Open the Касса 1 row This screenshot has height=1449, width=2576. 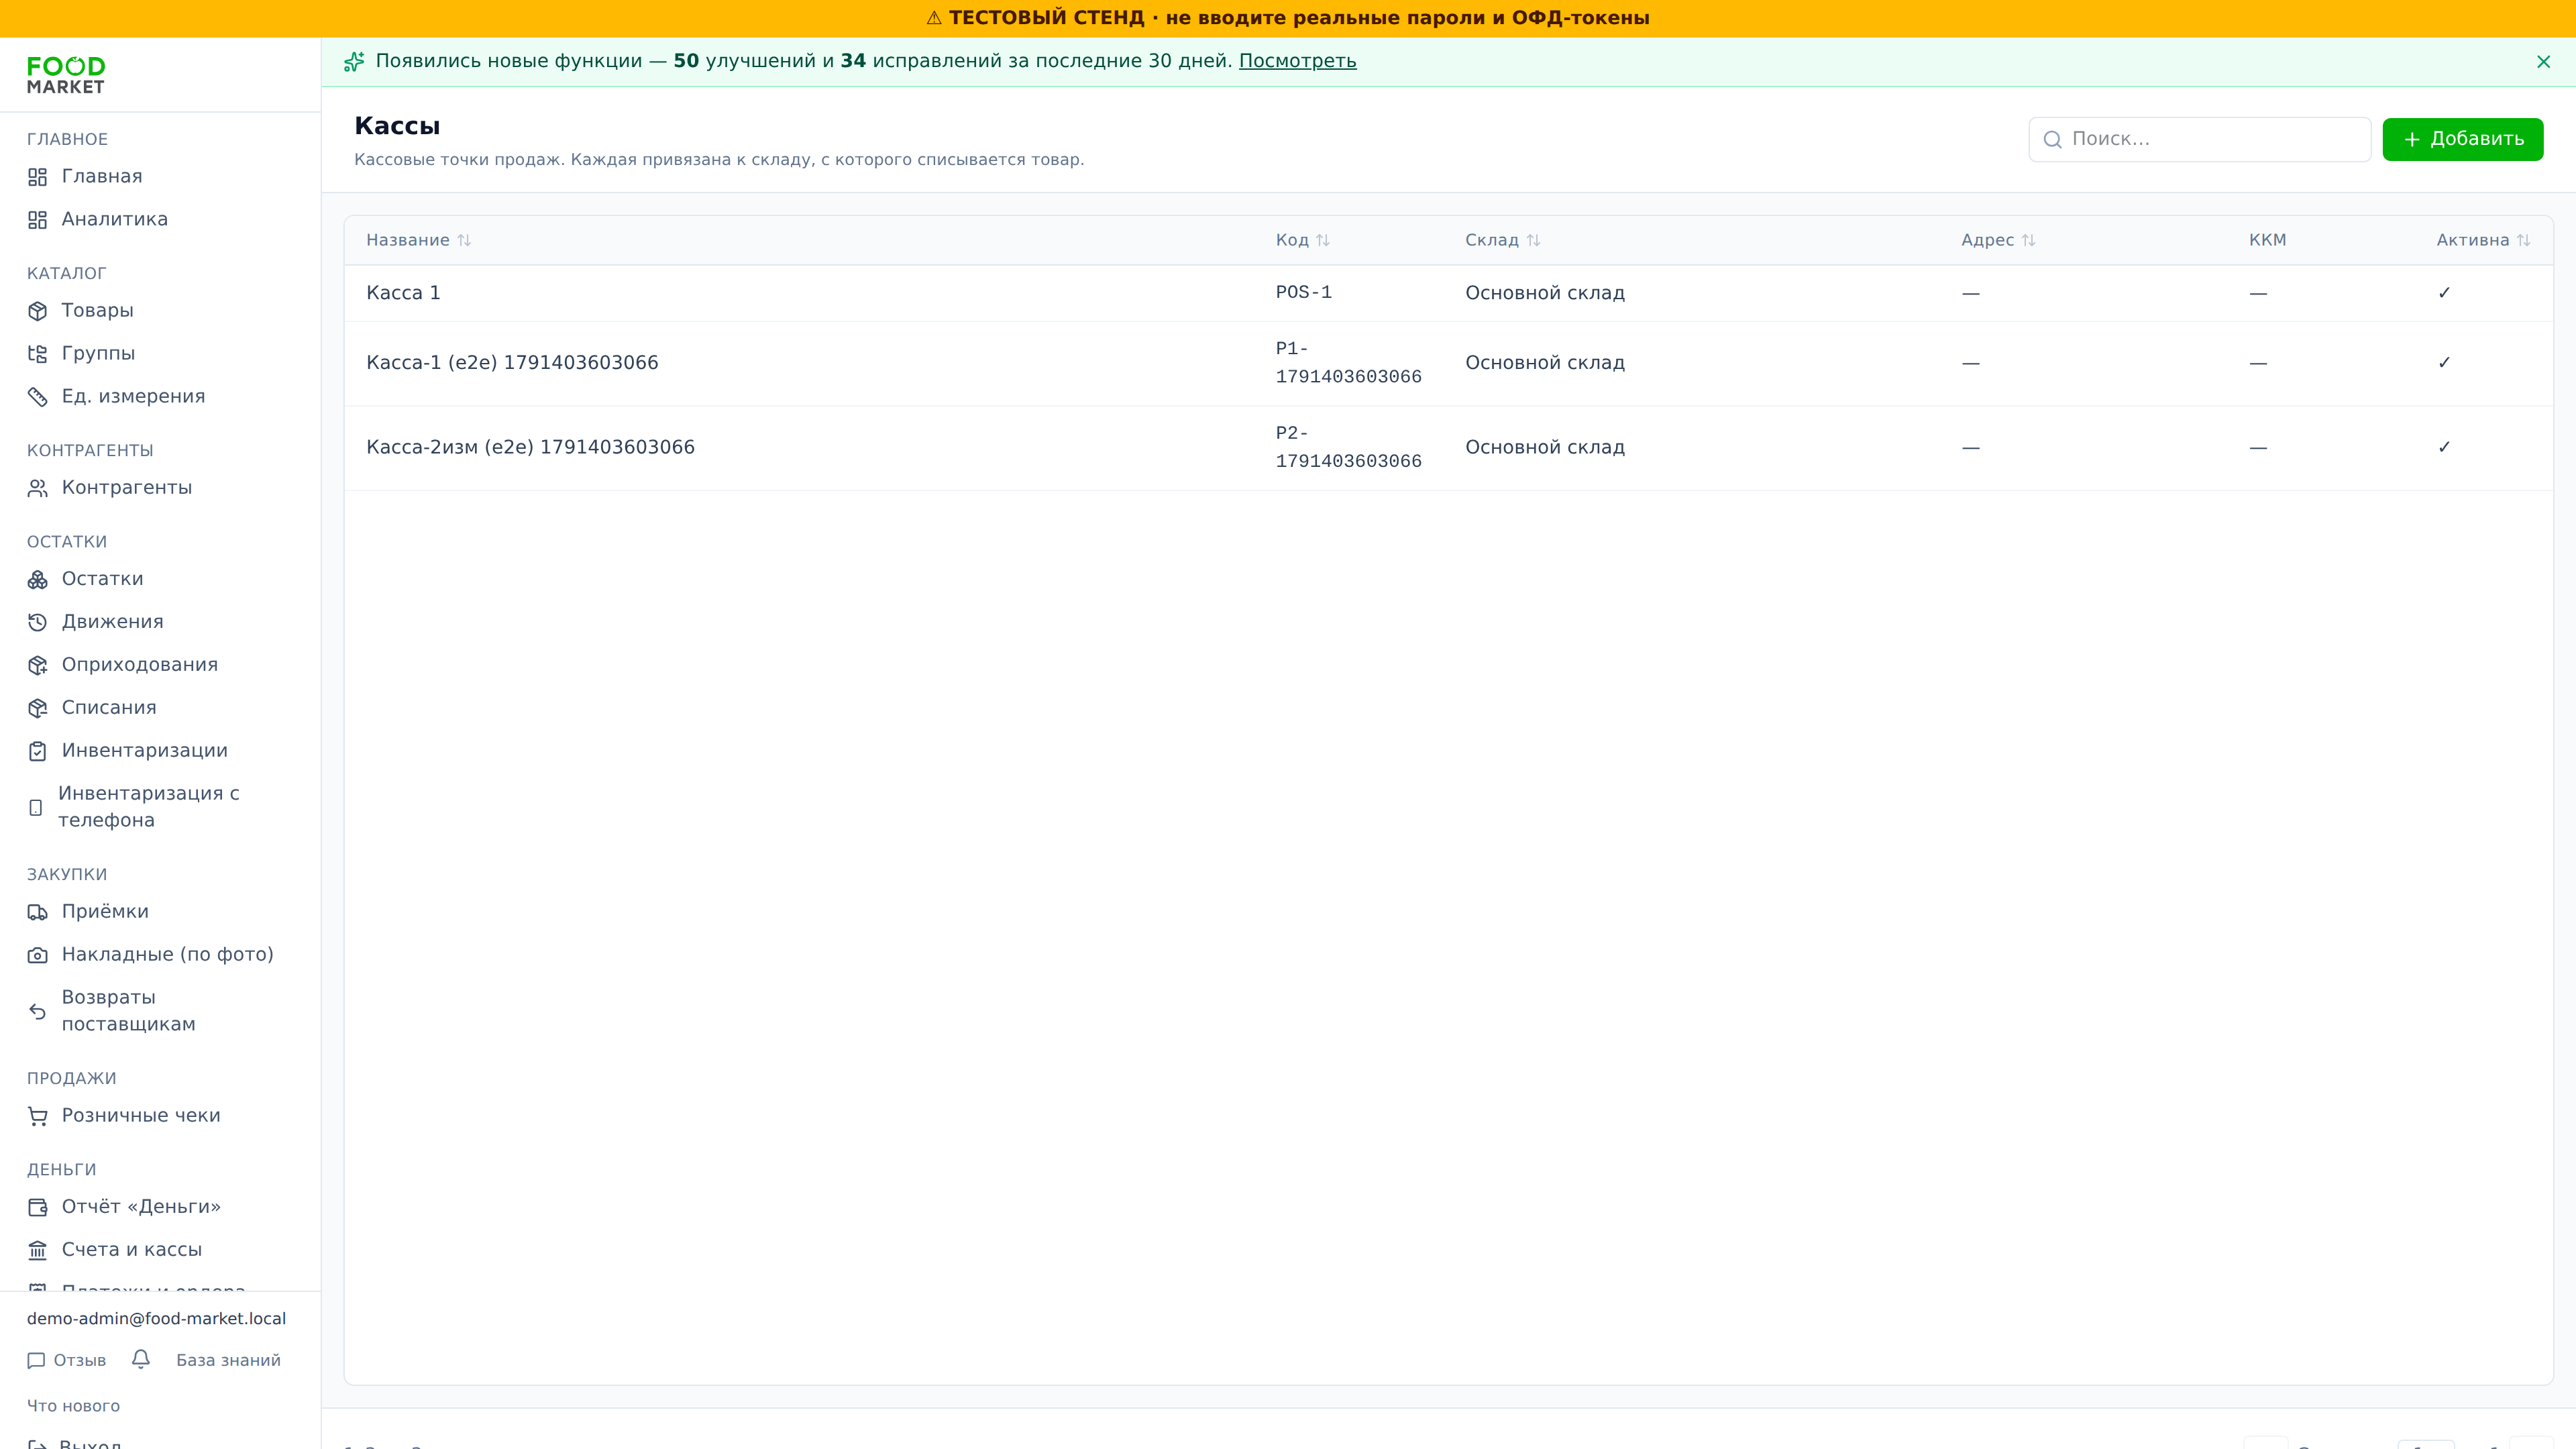[1448, 293]
